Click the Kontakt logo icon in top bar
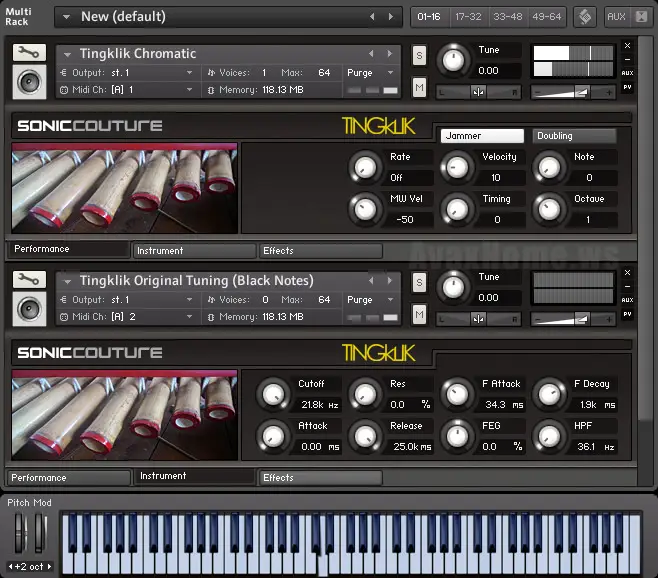658x578 pixels. pyautogui.click(x=585, y=17)
